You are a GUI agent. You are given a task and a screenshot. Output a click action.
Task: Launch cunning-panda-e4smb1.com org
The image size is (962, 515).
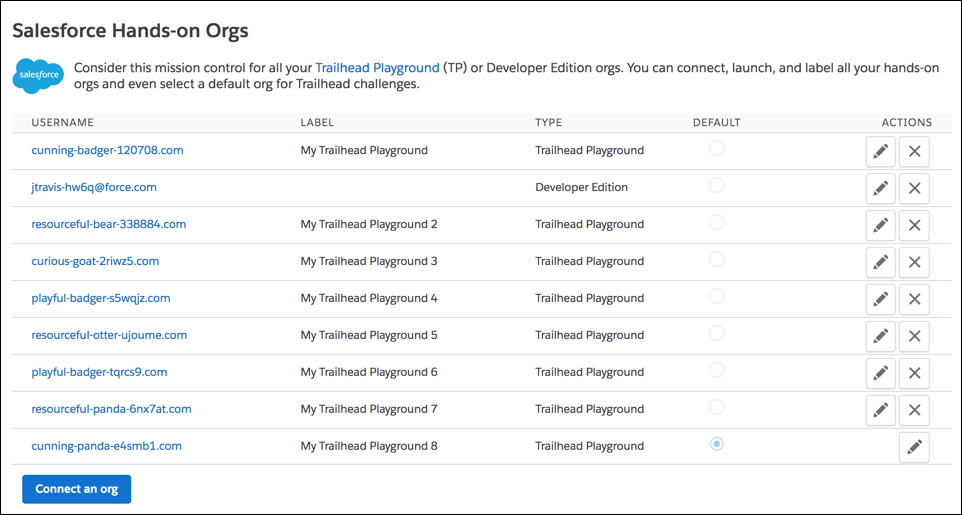(107, 446)
